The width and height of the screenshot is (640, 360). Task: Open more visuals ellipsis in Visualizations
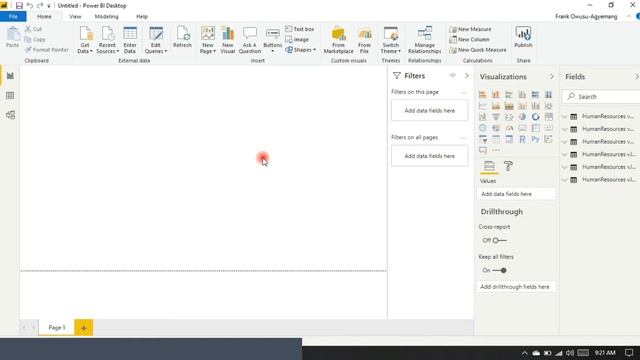496,150
